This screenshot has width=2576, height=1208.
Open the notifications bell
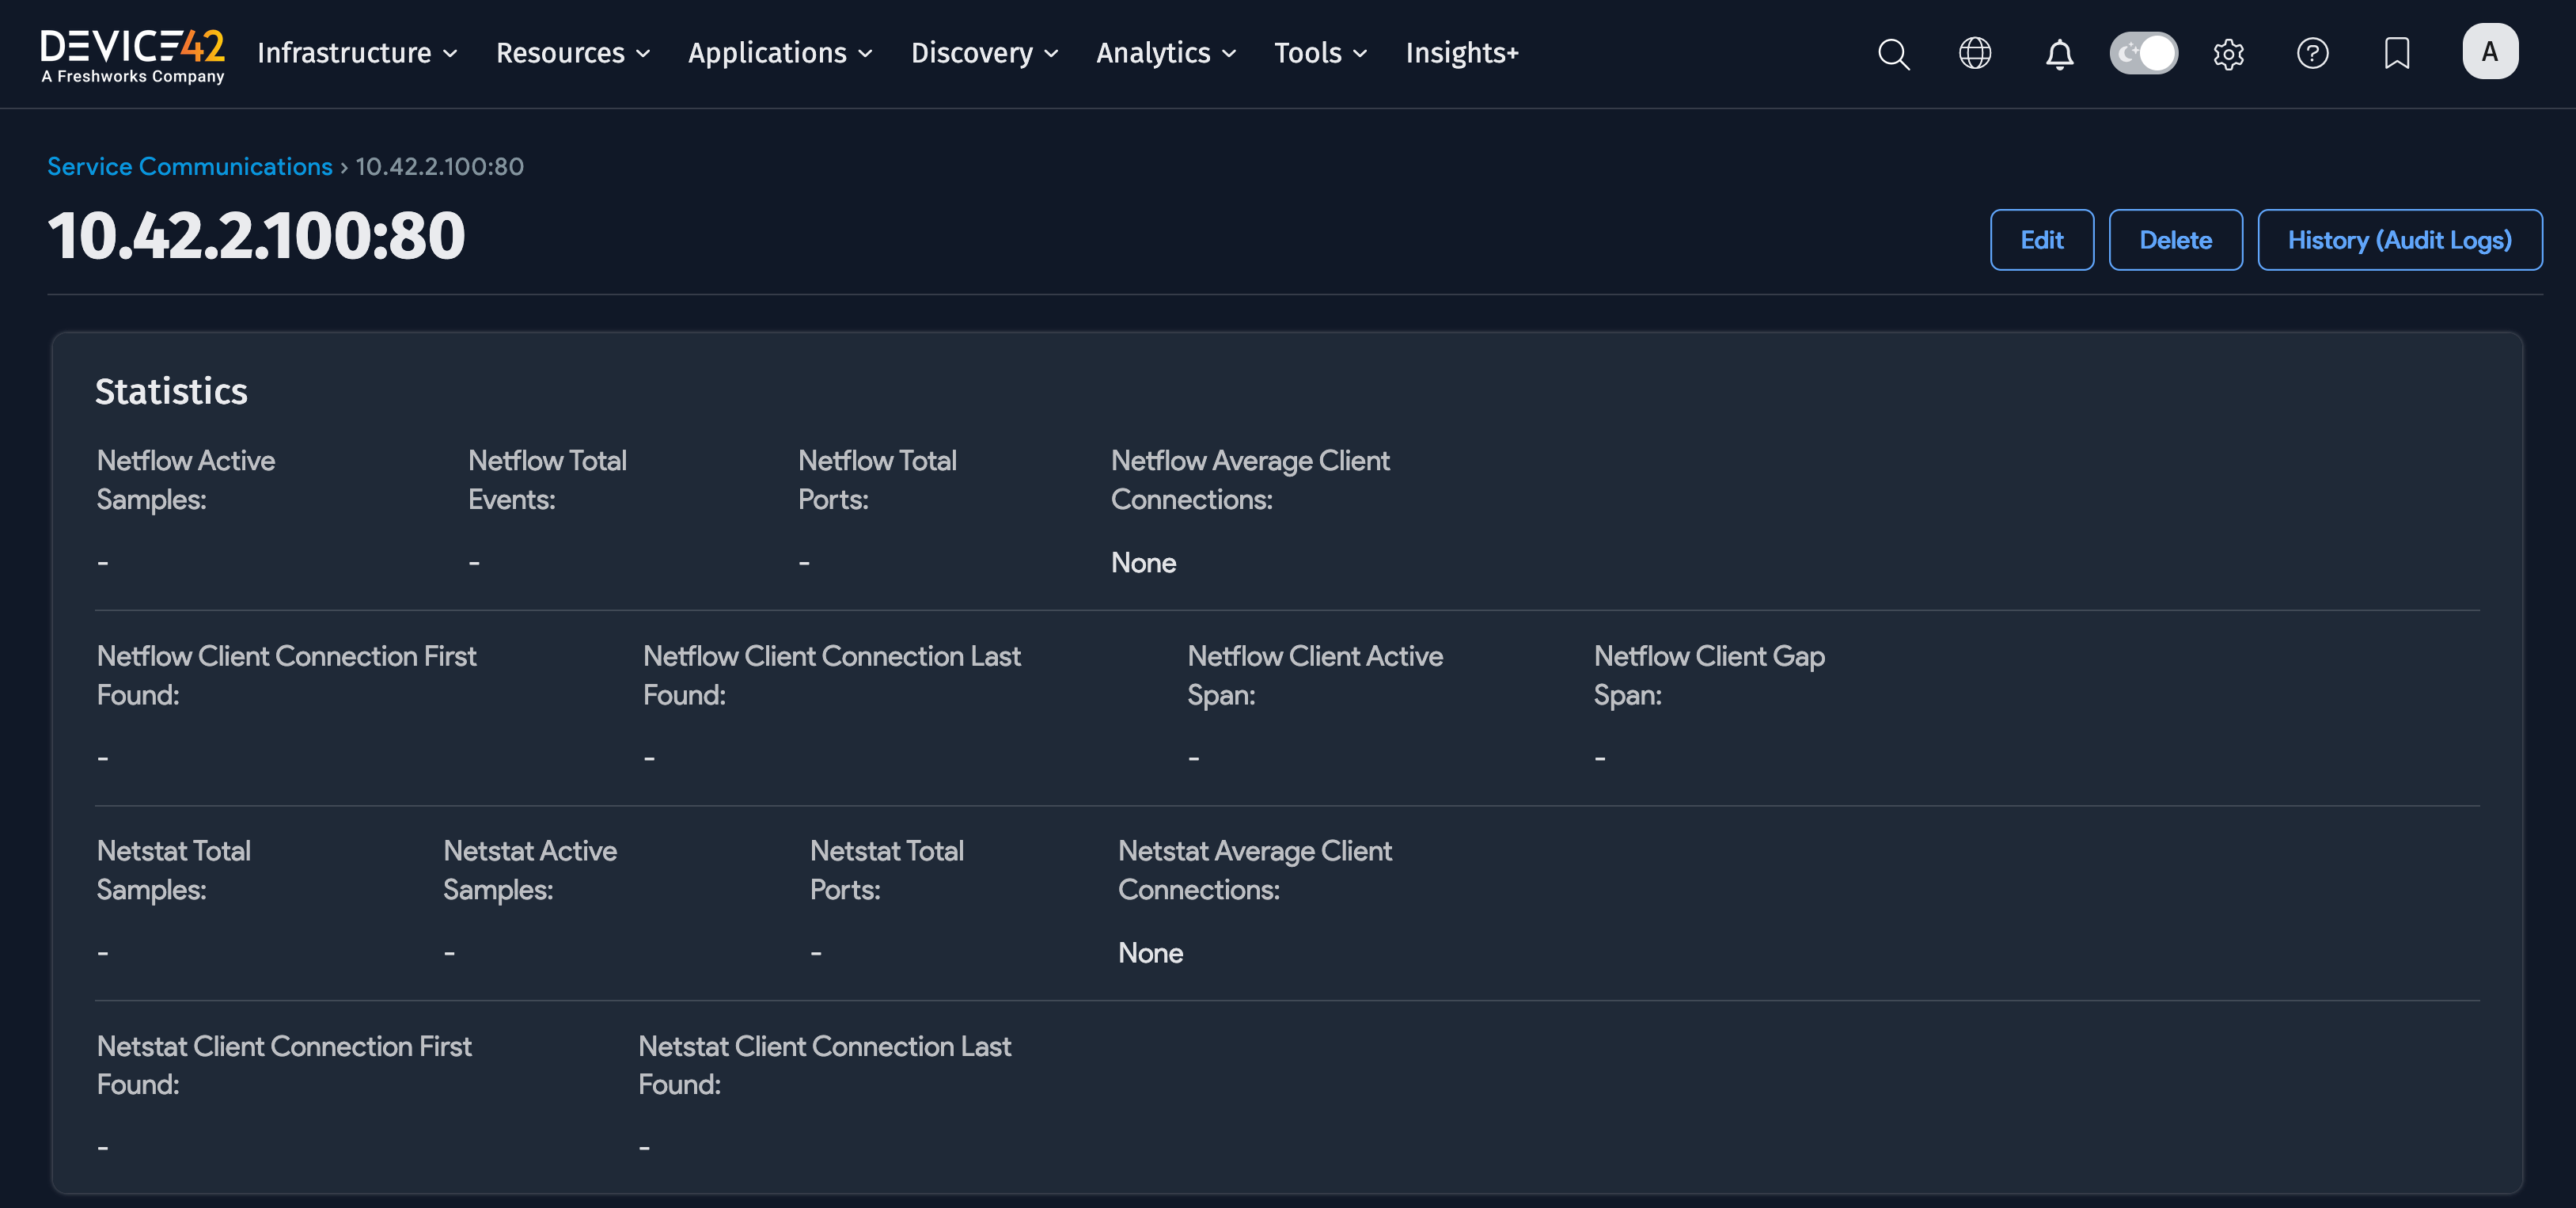2059,53
